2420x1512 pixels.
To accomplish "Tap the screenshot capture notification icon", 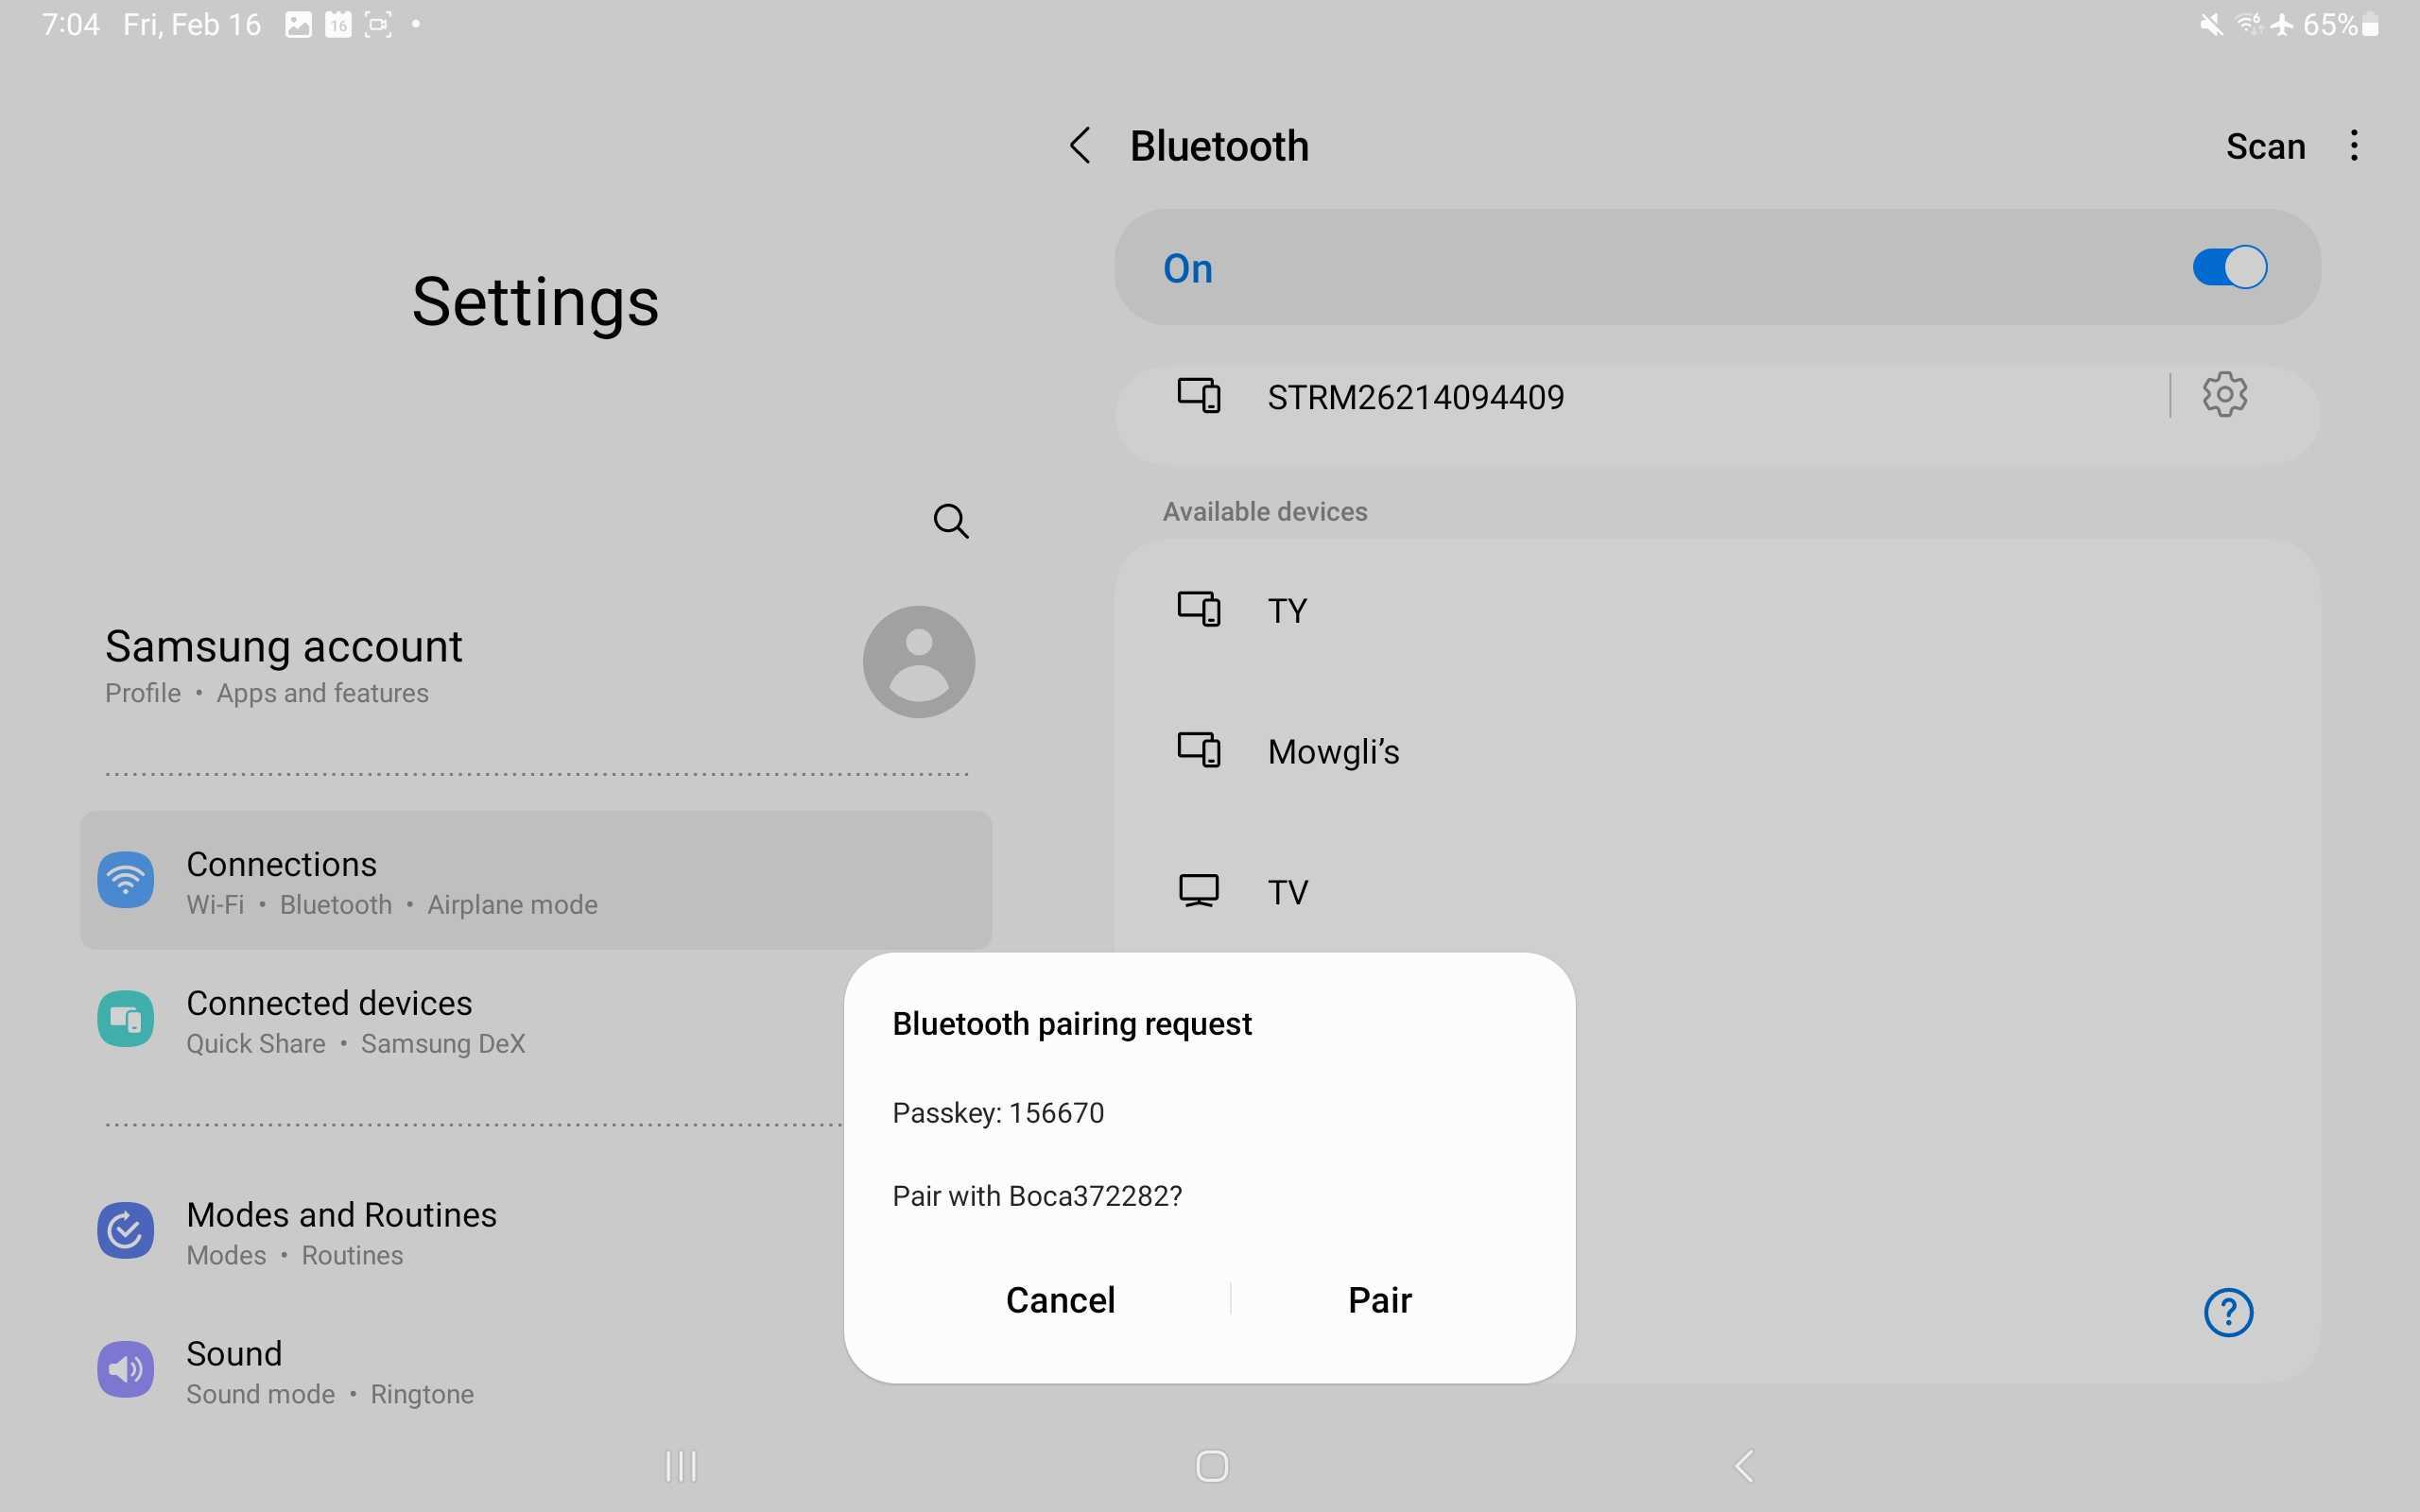I will [x=378, y=24].
